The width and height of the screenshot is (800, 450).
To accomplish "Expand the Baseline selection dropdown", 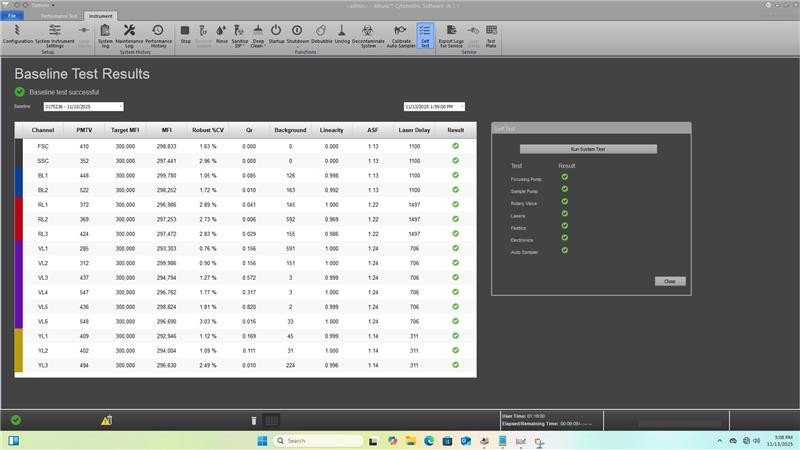I will click(119, 106).
